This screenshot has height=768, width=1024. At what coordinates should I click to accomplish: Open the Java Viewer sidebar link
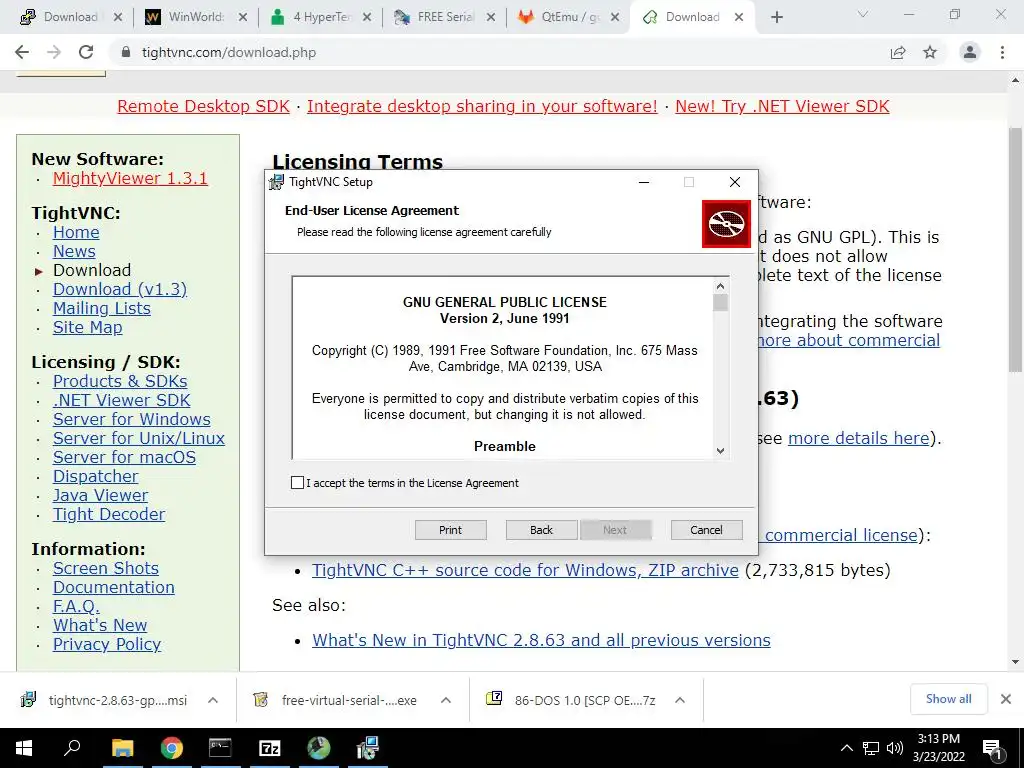click(100, 495)
